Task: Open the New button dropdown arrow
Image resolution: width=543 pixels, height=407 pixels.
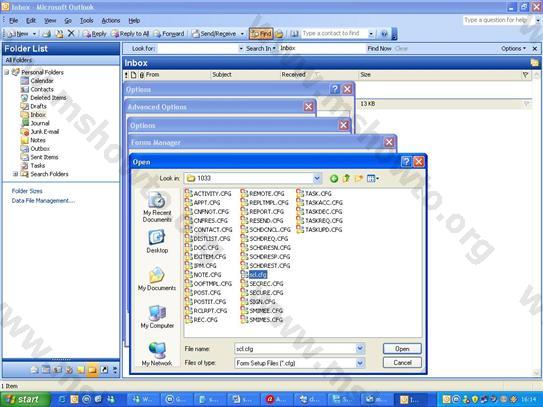Action: click(34, 34)
